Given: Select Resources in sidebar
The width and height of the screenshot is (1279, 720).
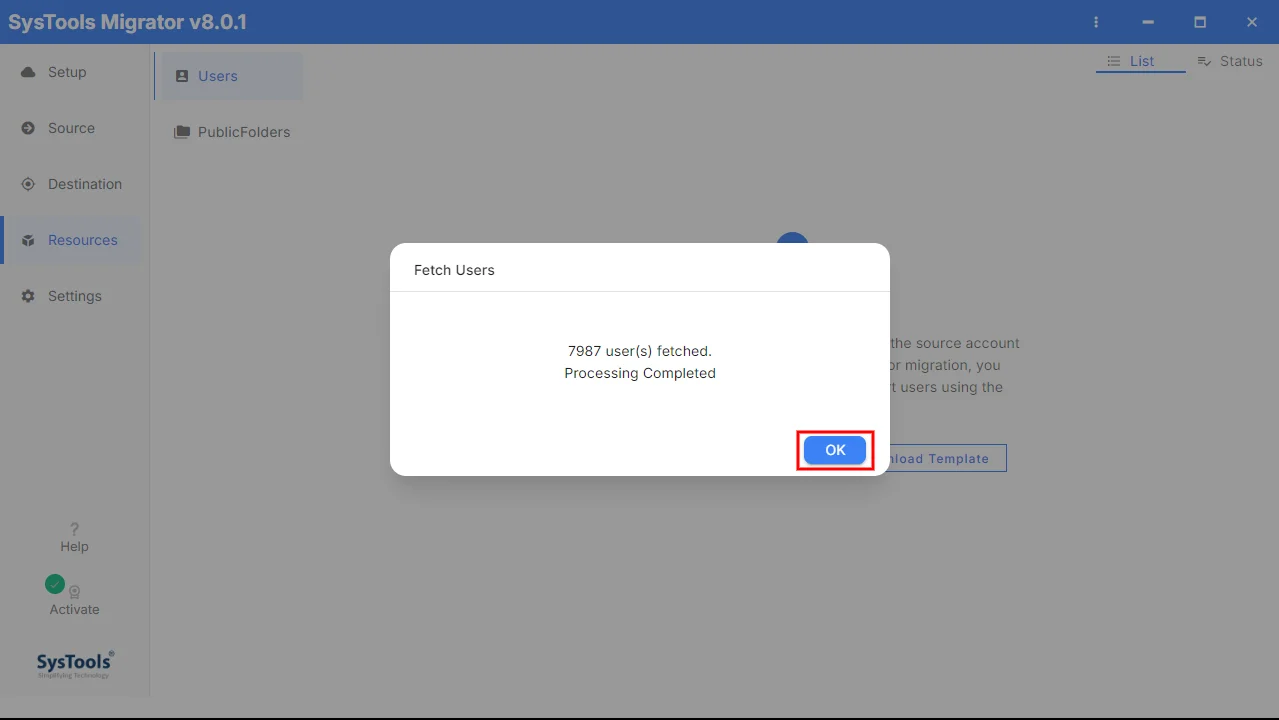Looking at the screenshot, I should (x=70, y=240).
